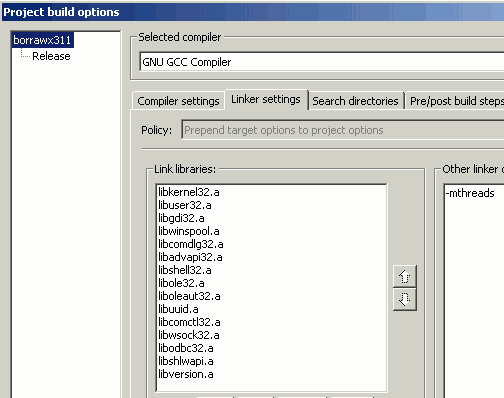
Task: Switch to Compiler settings tab
Action: [178, 101]
